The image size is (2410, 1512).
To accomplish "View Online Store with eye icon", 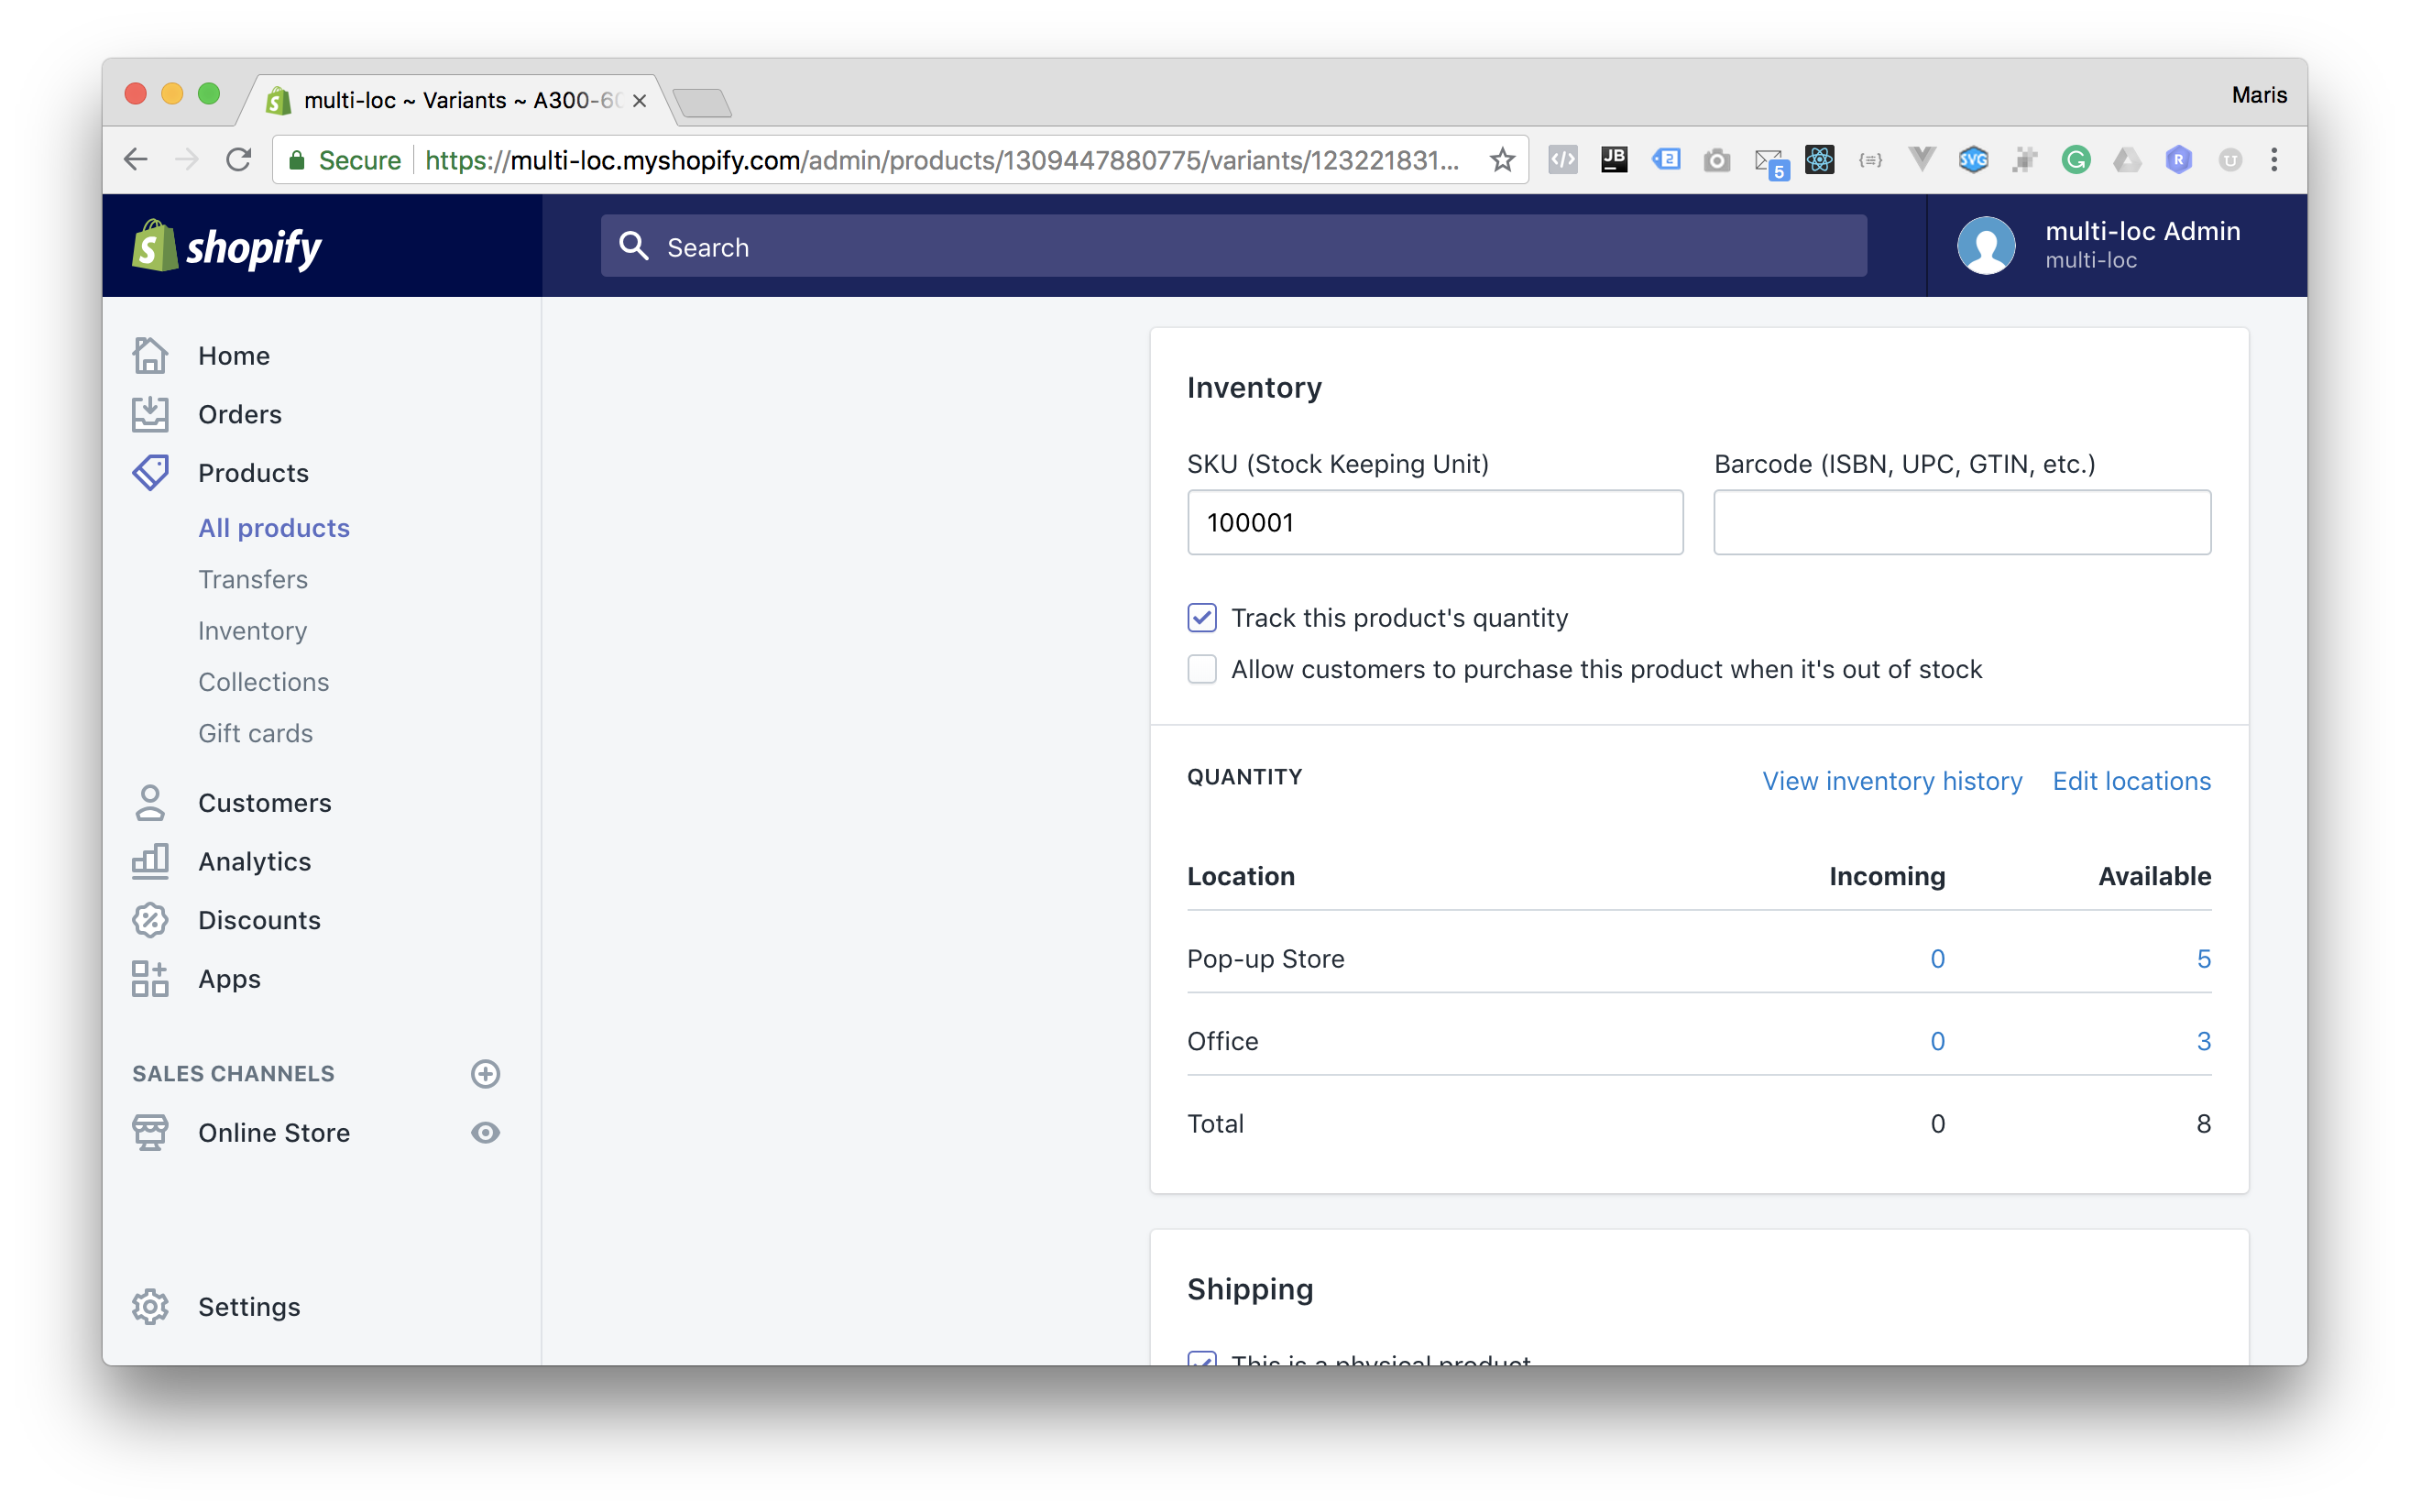I will [485, 1132].
